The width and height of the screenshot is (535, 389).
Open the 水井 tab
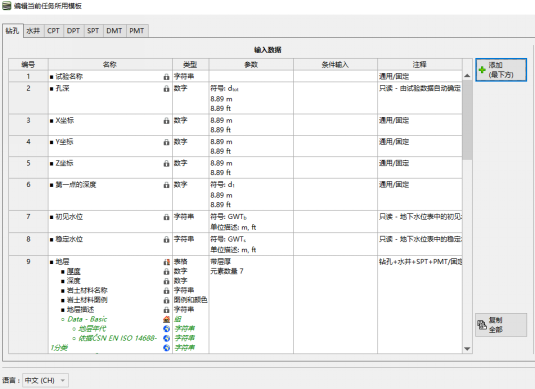33,31
